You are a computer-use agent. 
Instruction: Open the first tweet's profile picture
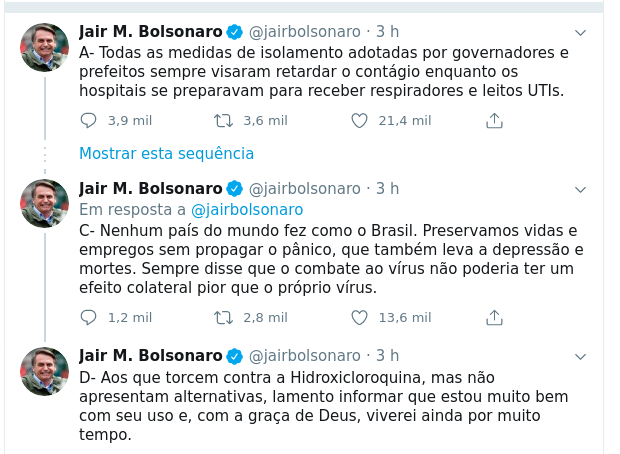point(45,48)
